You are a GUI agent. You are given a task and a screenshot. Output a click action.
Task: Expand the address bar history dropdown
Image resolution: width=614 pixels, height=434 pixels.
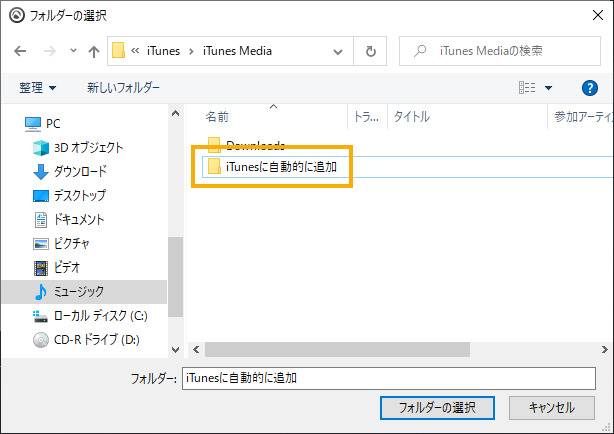pyautogui.click(x=338, y=51)
